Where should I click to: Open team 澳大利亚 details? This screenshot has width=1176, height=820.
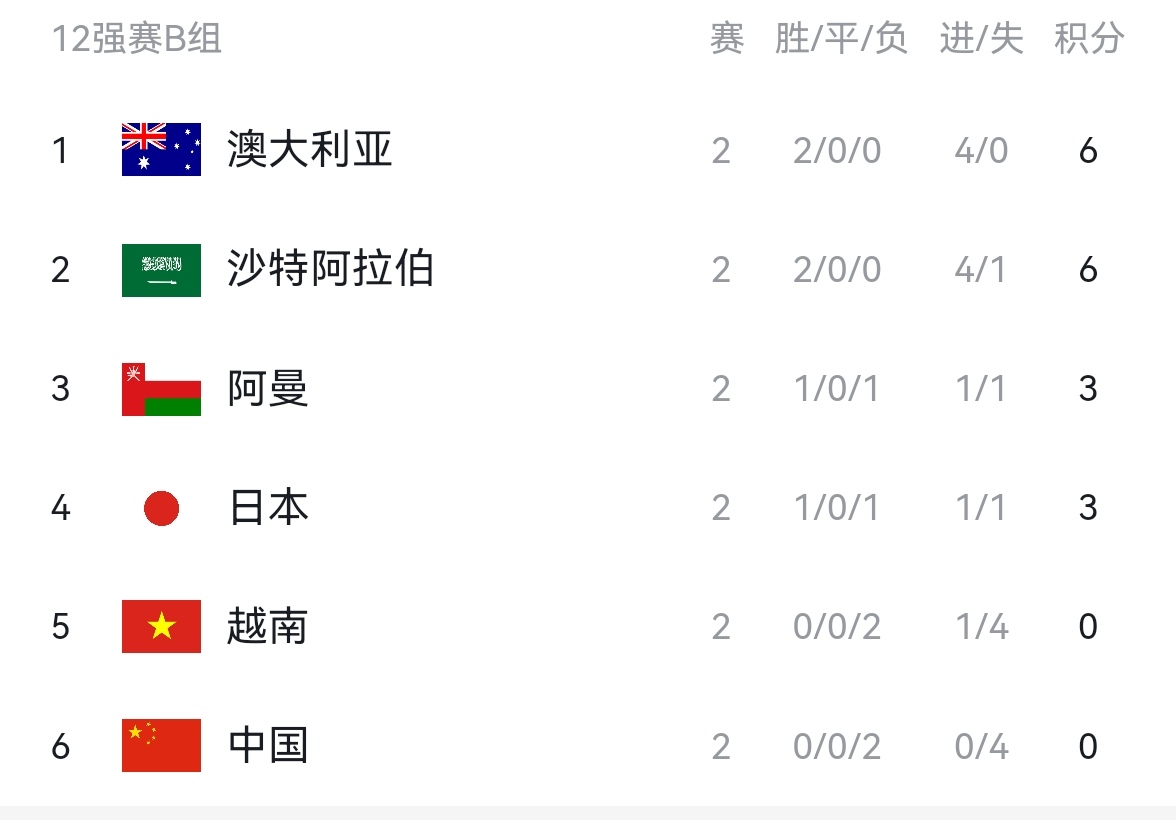click(310, 150)
